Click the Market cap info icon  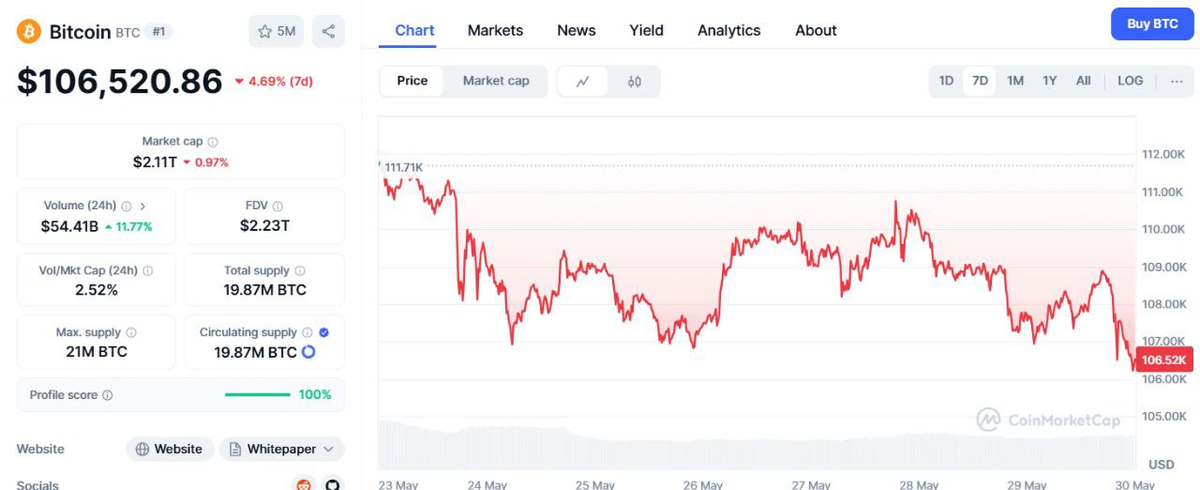click(213, 142)
